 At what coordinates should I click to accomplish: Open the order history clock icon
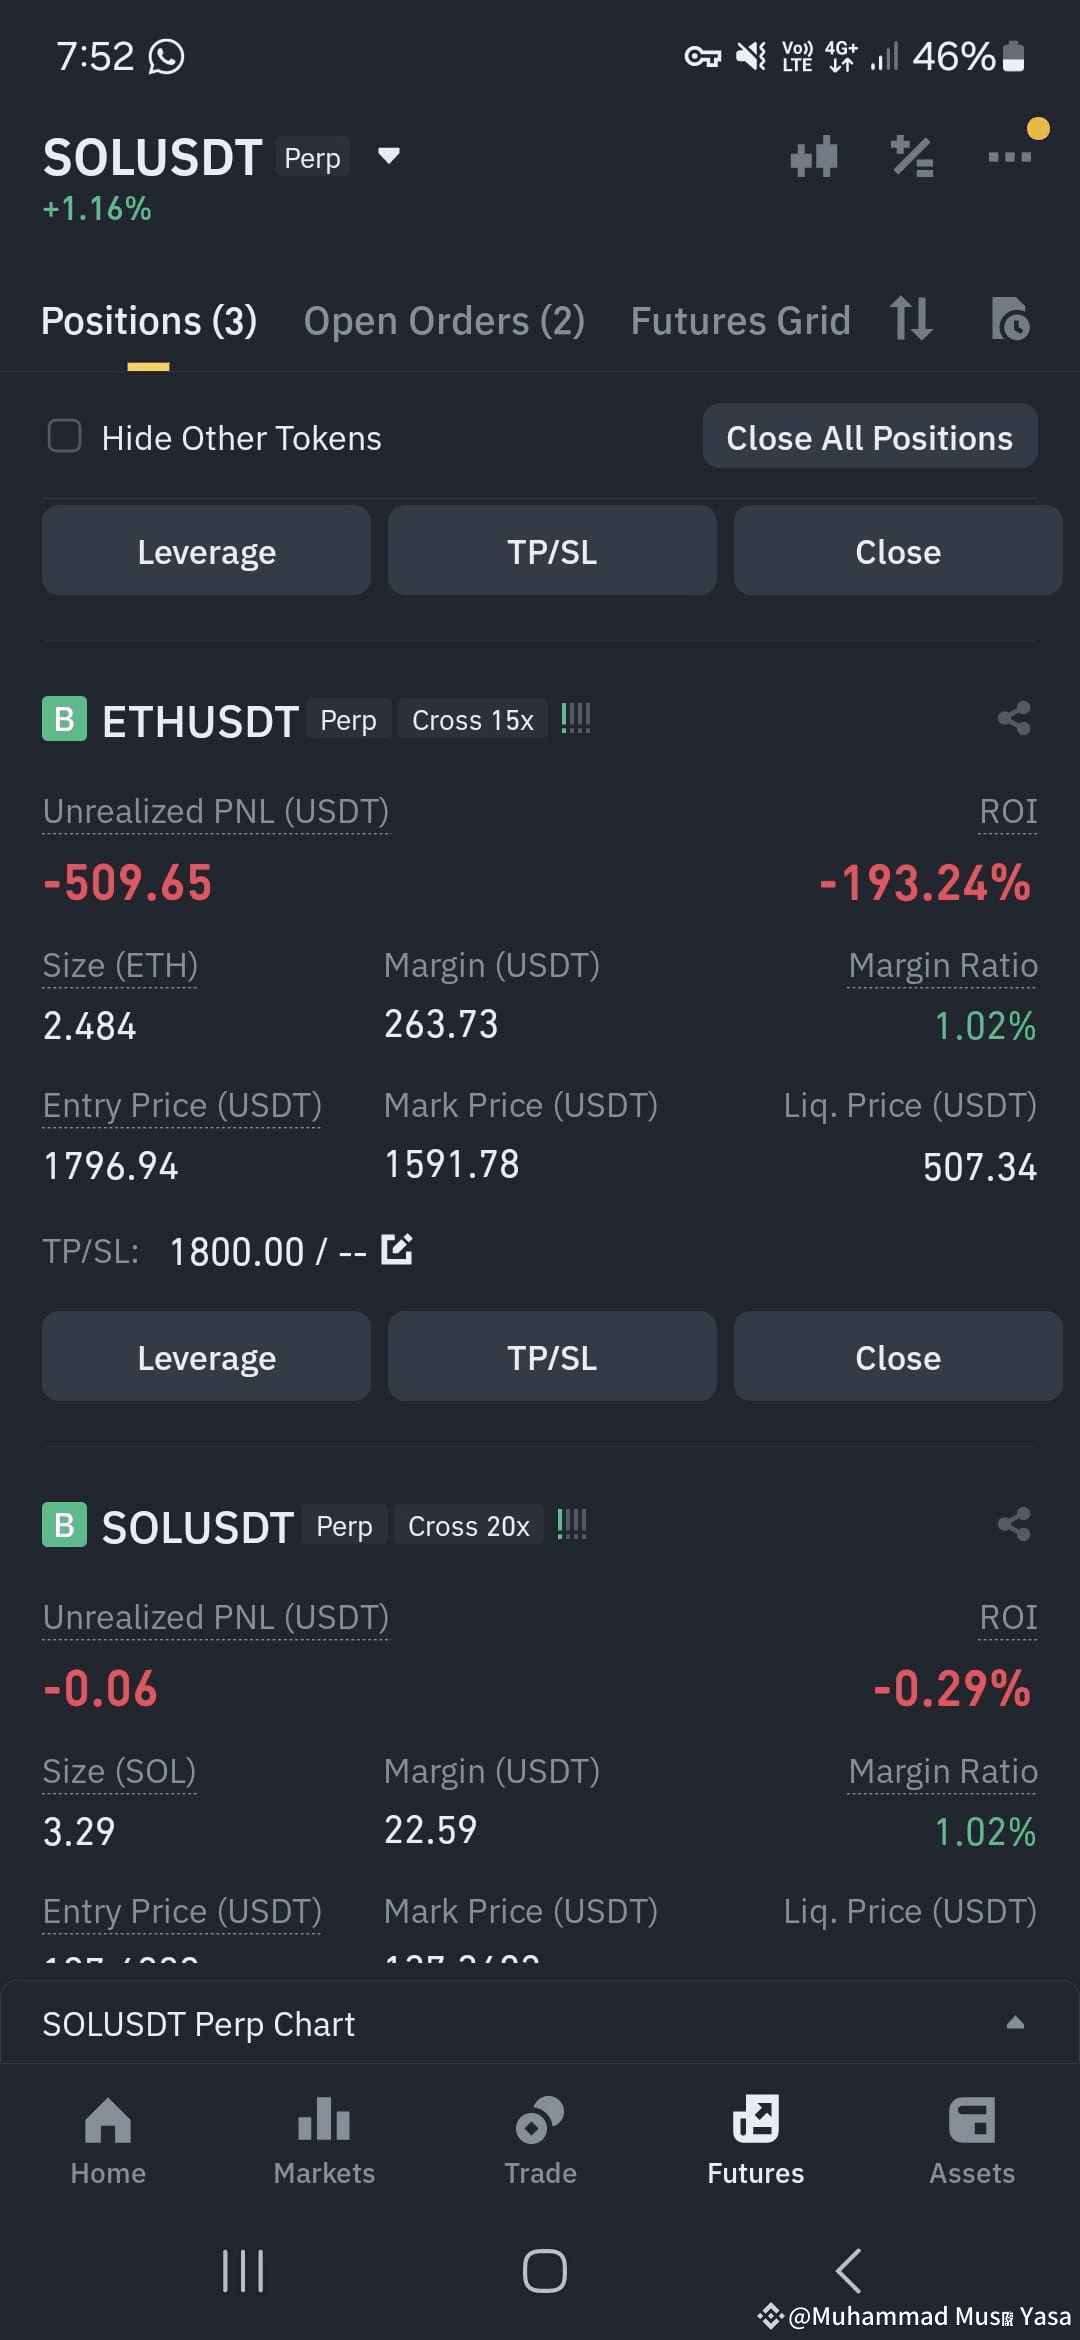point(1010,319)
